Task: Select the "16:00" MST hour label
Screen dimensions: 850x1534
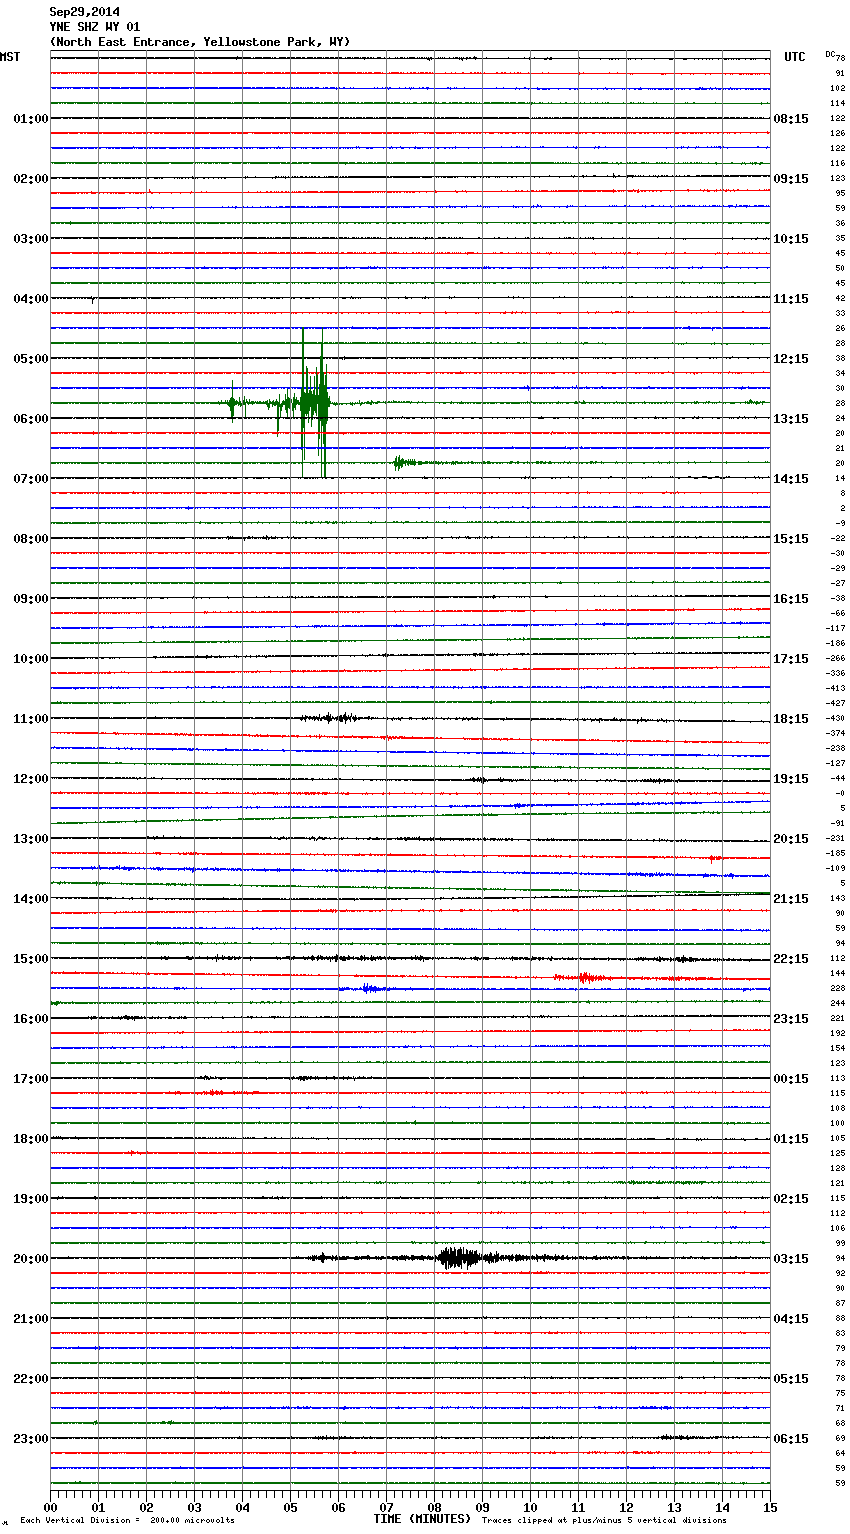Action: coord(31,1019)
